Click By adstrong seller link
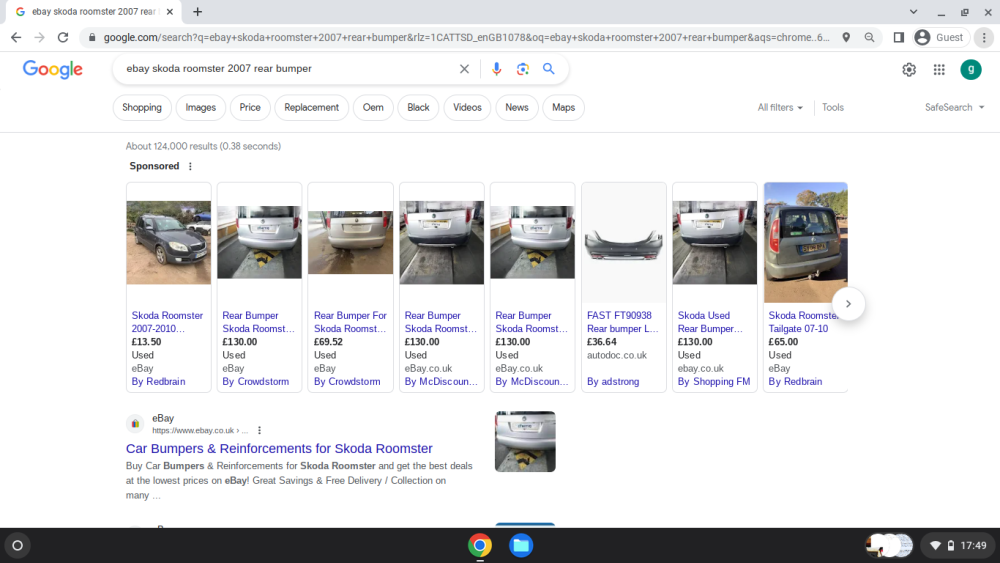 613,381
